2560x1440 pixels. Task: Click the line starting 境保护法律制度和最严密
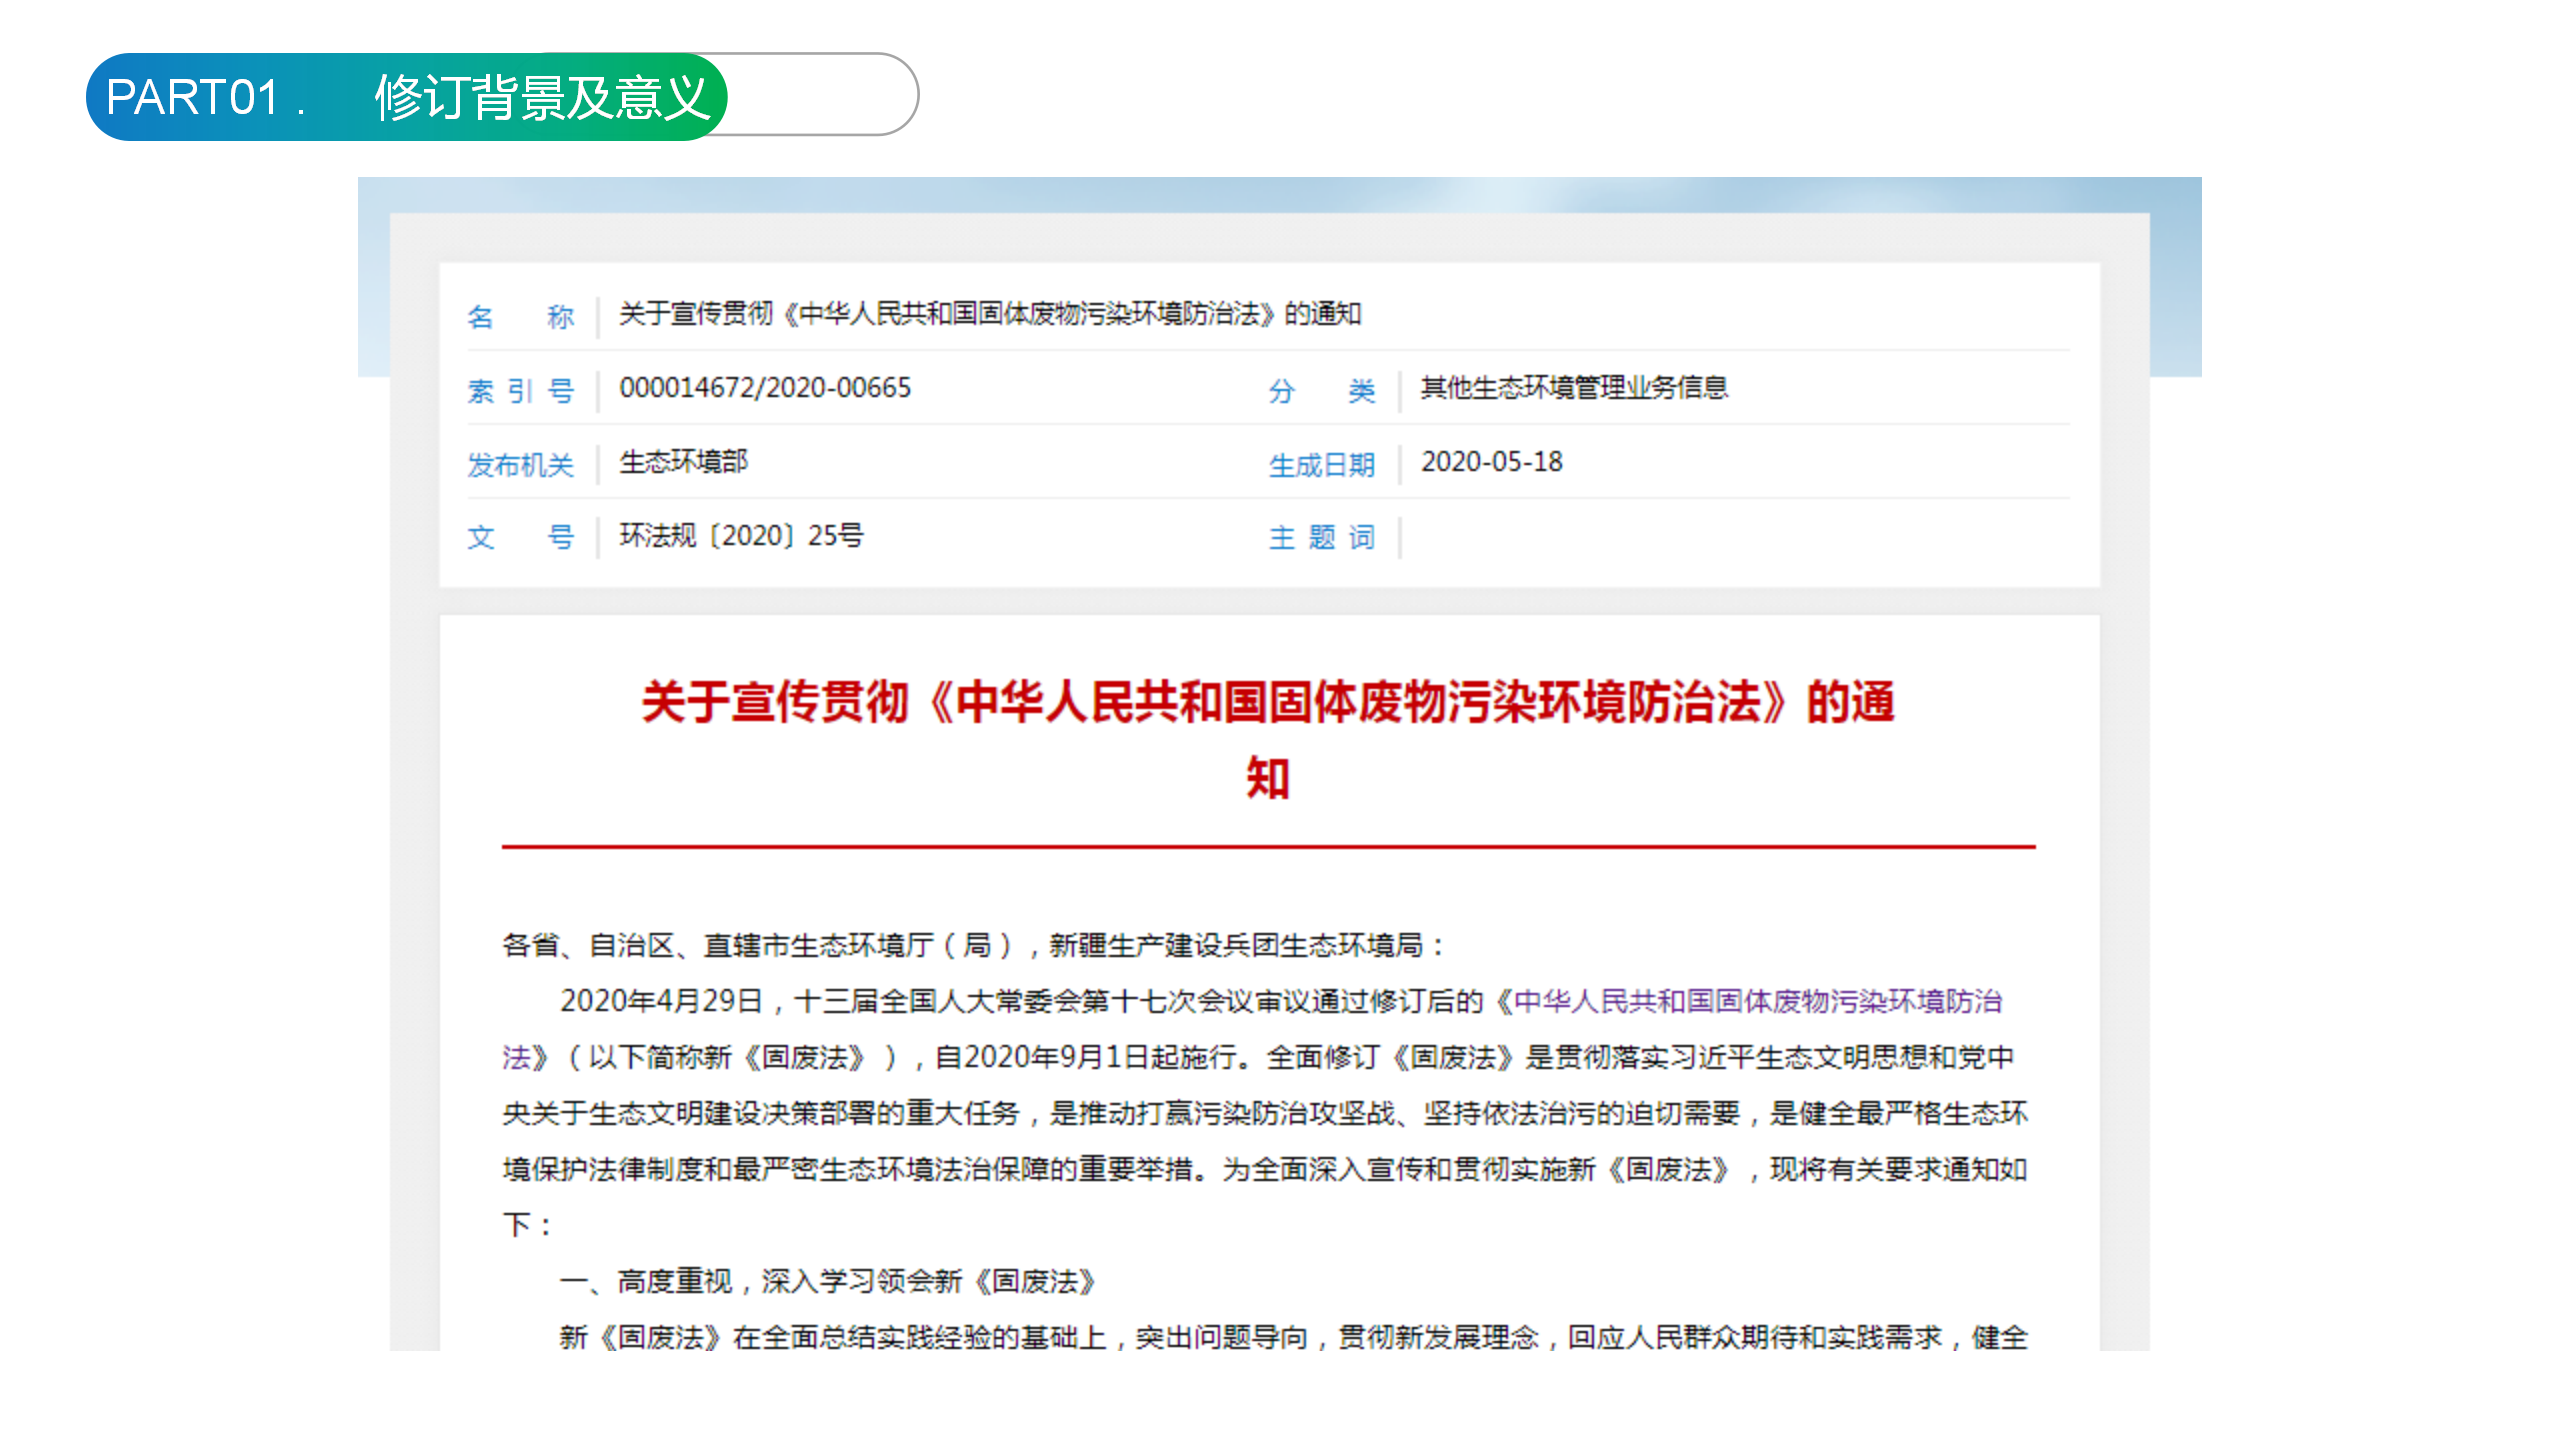click(x=1265, y=1169)
